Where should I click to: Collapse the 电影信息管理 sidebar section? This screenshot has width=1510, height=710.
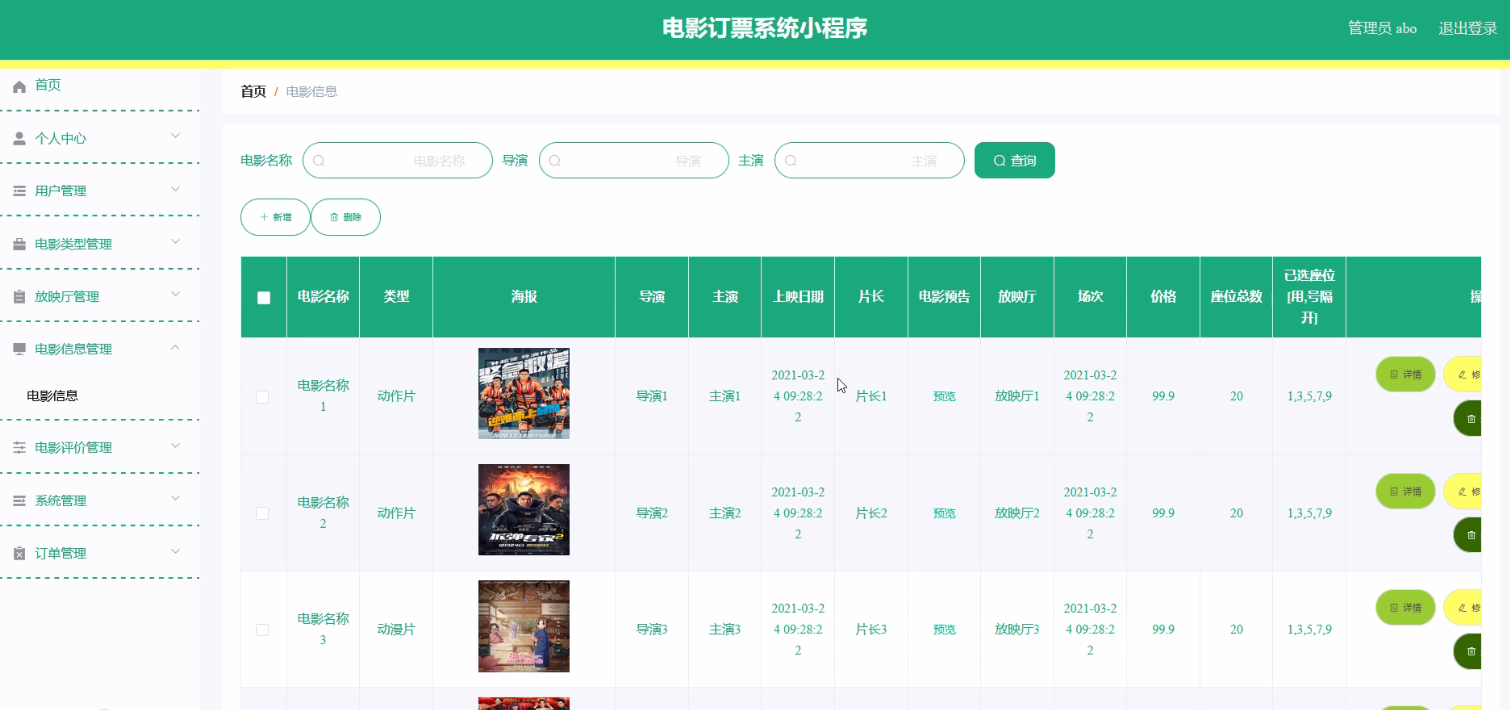point(100,348)
